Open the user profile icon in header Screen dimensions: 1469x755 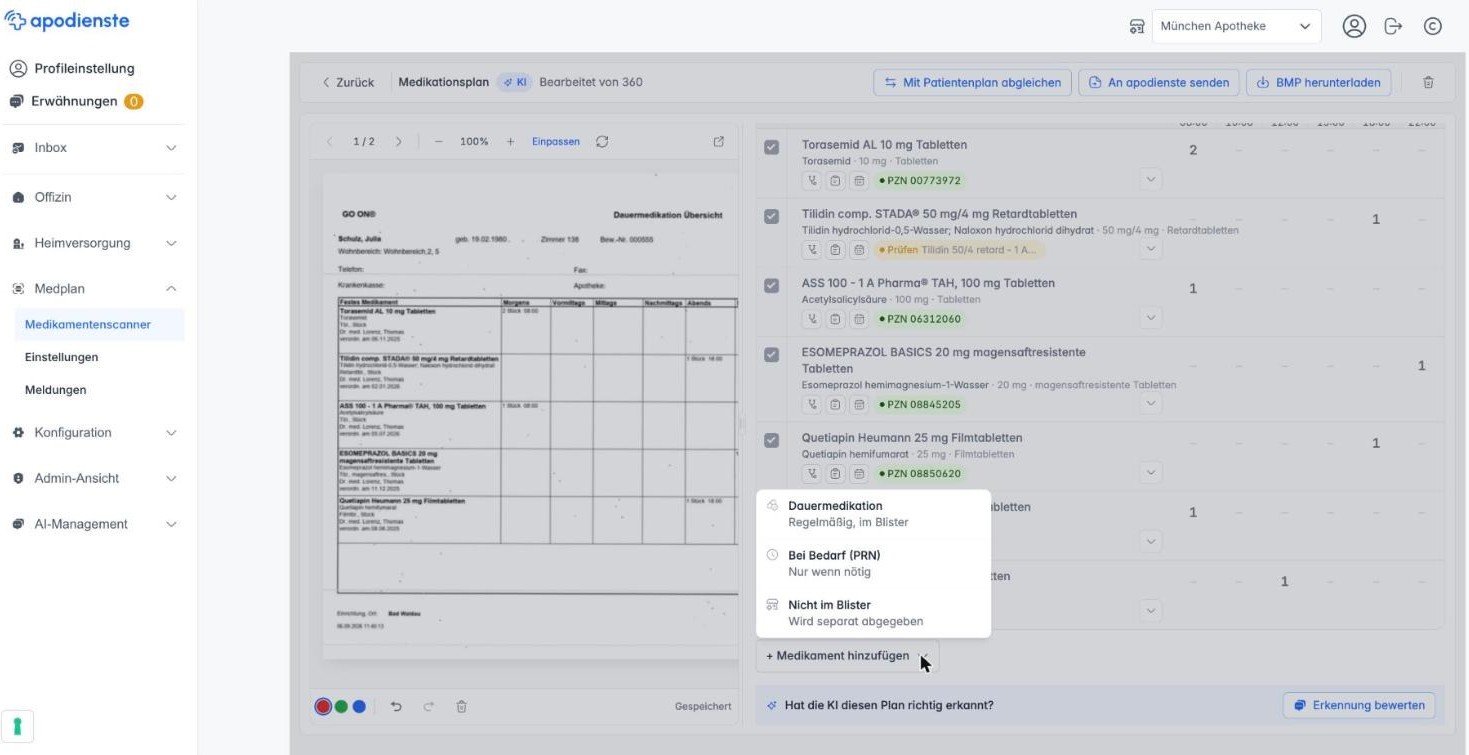tap(1354, 26)
